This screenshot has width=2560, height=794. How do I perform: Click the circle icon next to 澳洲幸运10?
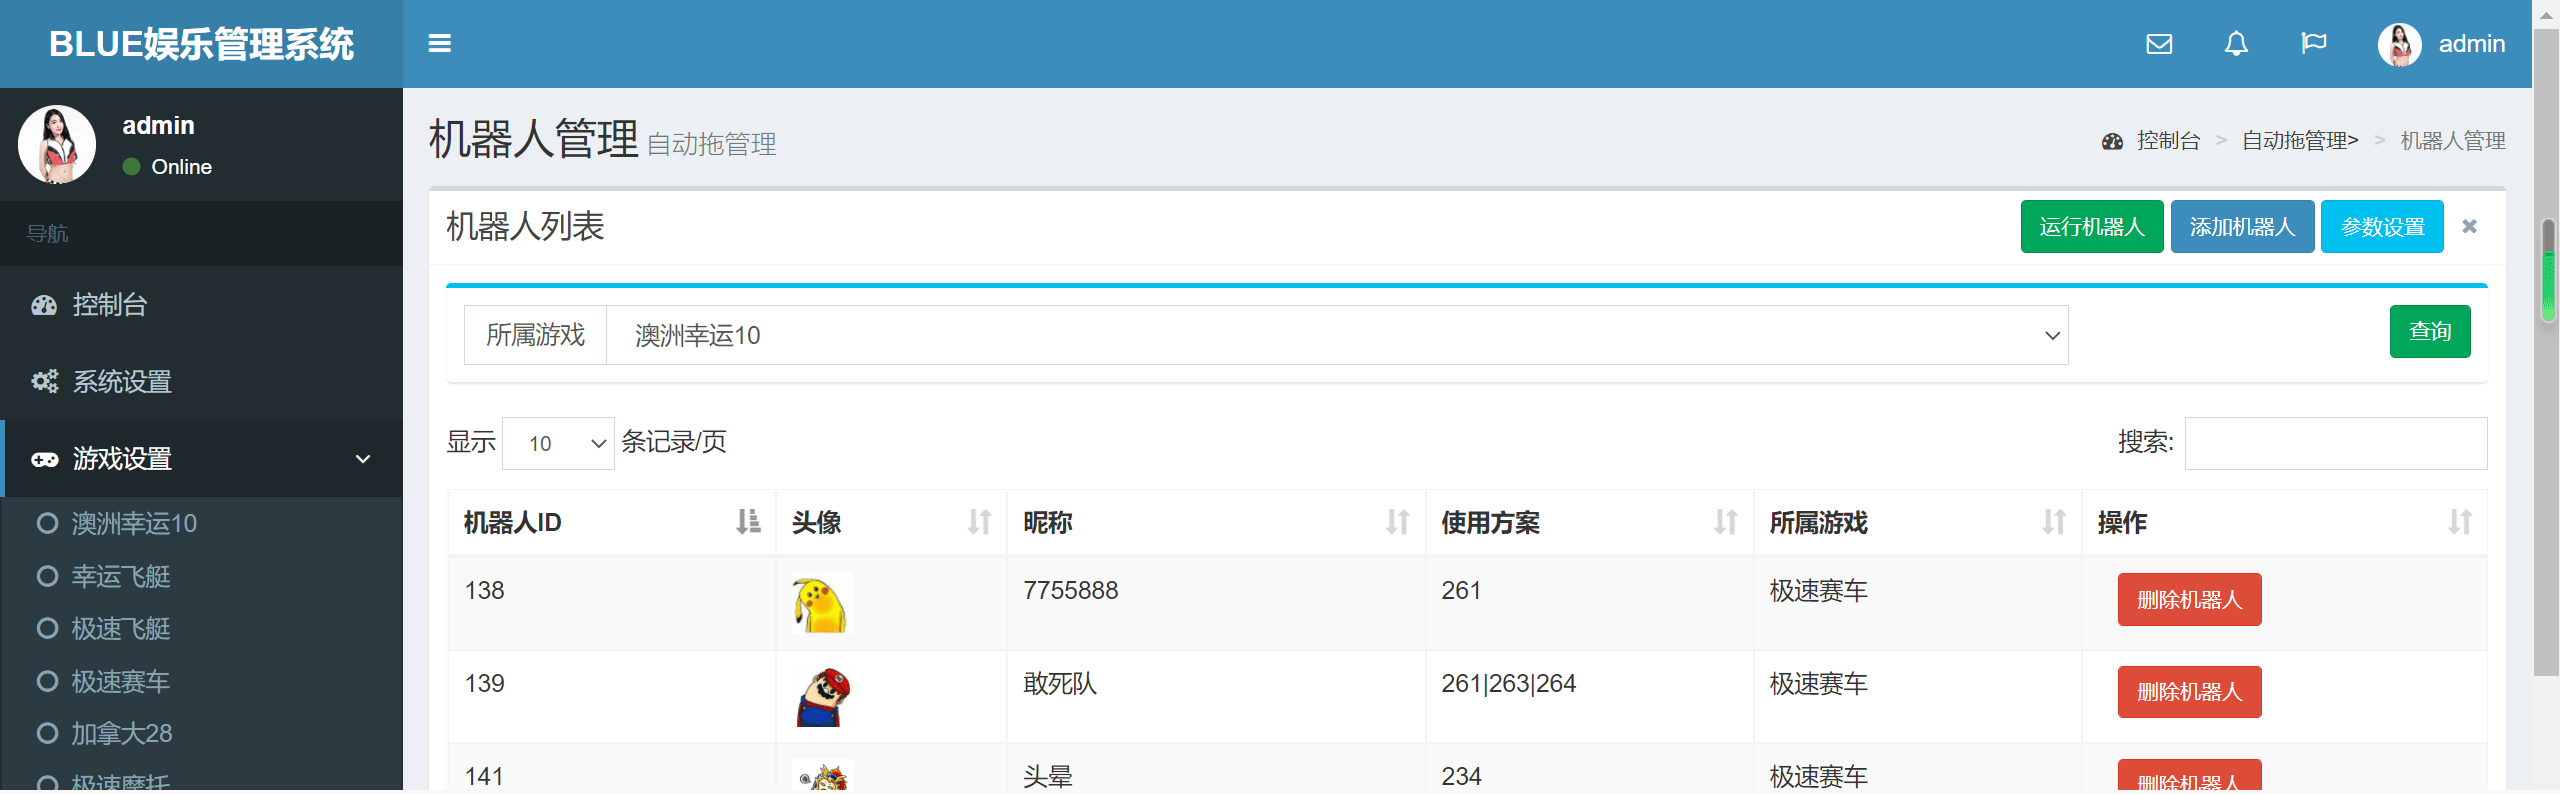tap(47, 523)
